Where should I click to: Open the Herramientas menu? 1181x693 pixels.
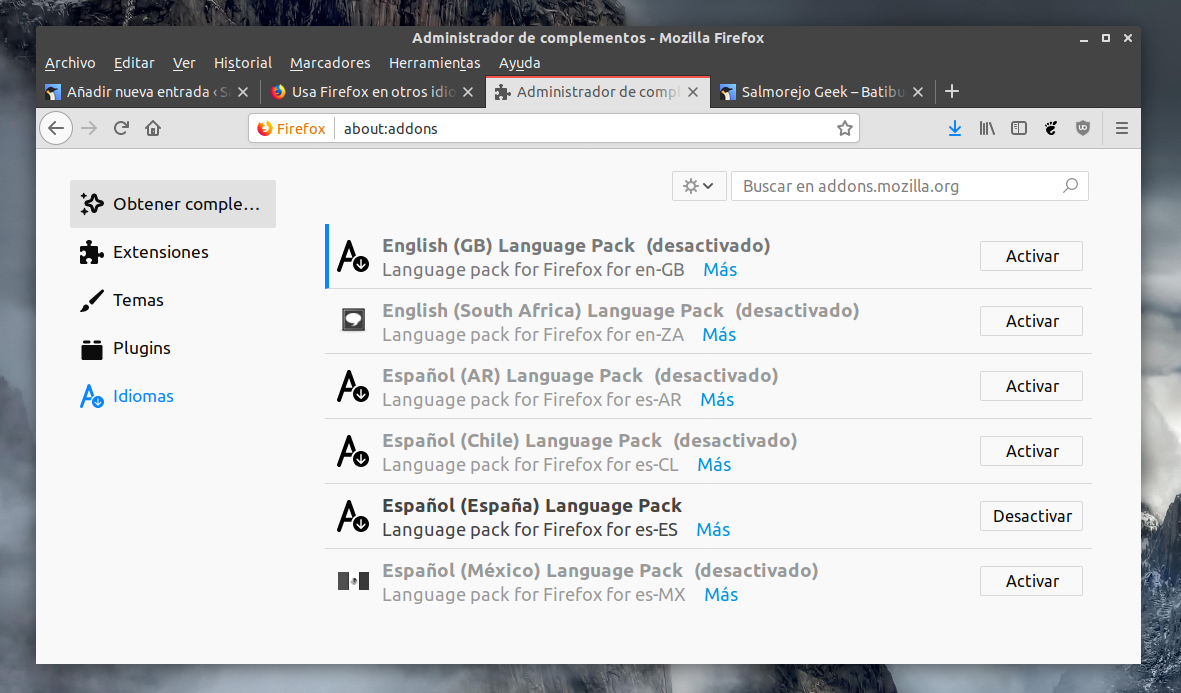point(434,63)
